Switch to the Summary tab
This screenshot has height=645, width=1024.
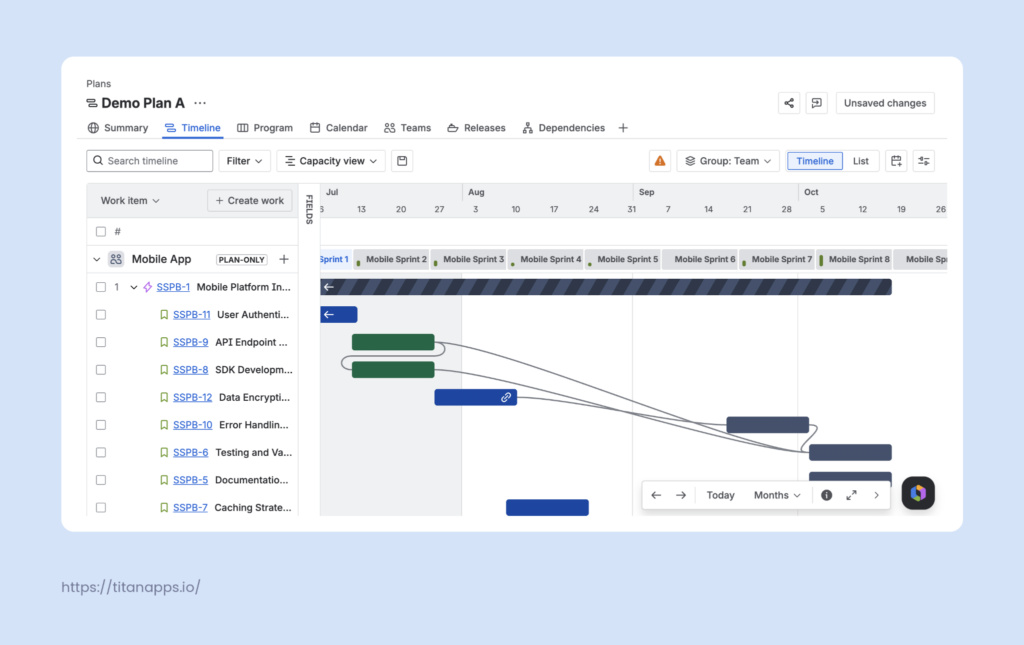118,128
